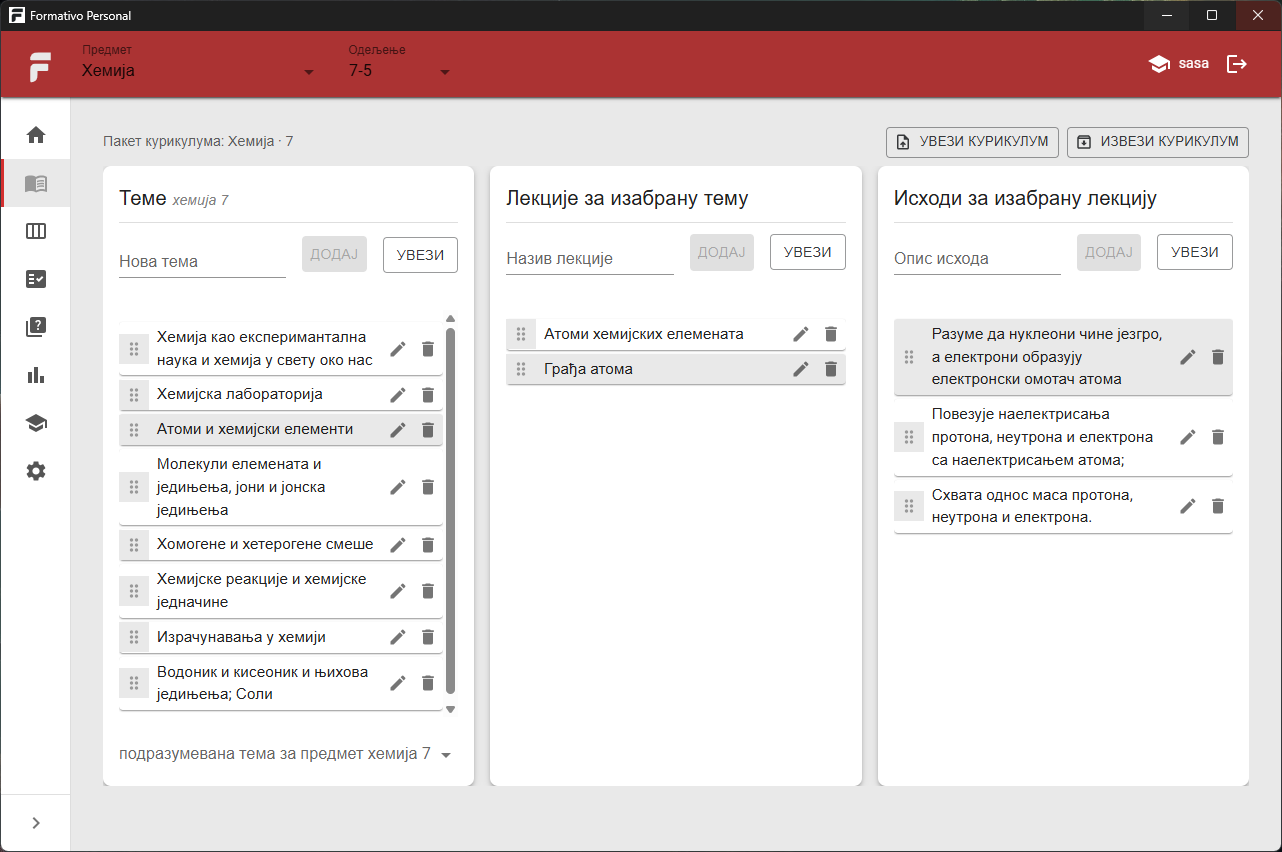Open the Предмет dropdown showing Хемија

(198, 71)
